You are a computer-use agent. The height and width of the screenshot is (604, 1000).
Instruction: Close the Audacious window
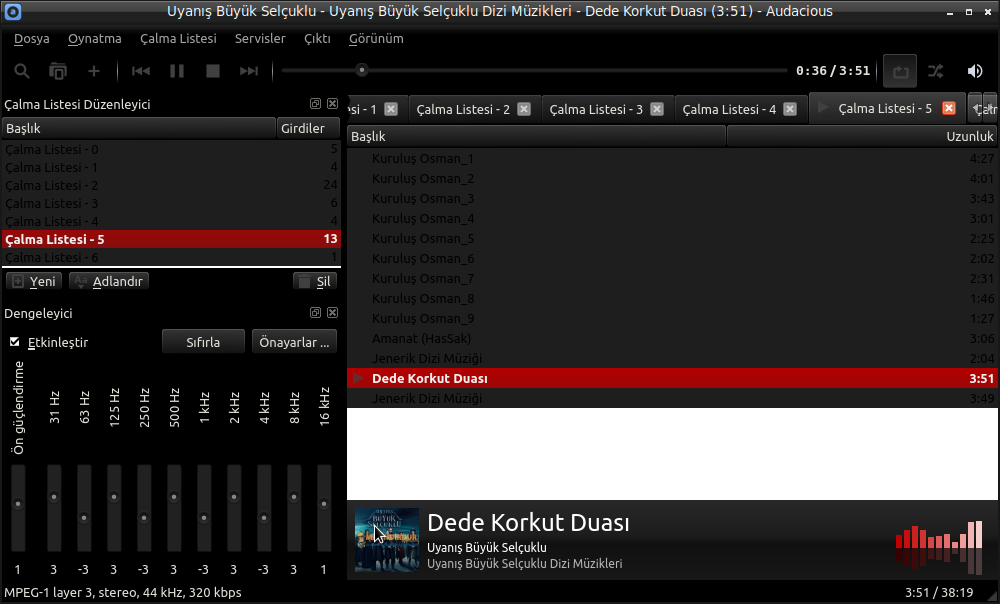pyautogui.click(x=988, y=12)
